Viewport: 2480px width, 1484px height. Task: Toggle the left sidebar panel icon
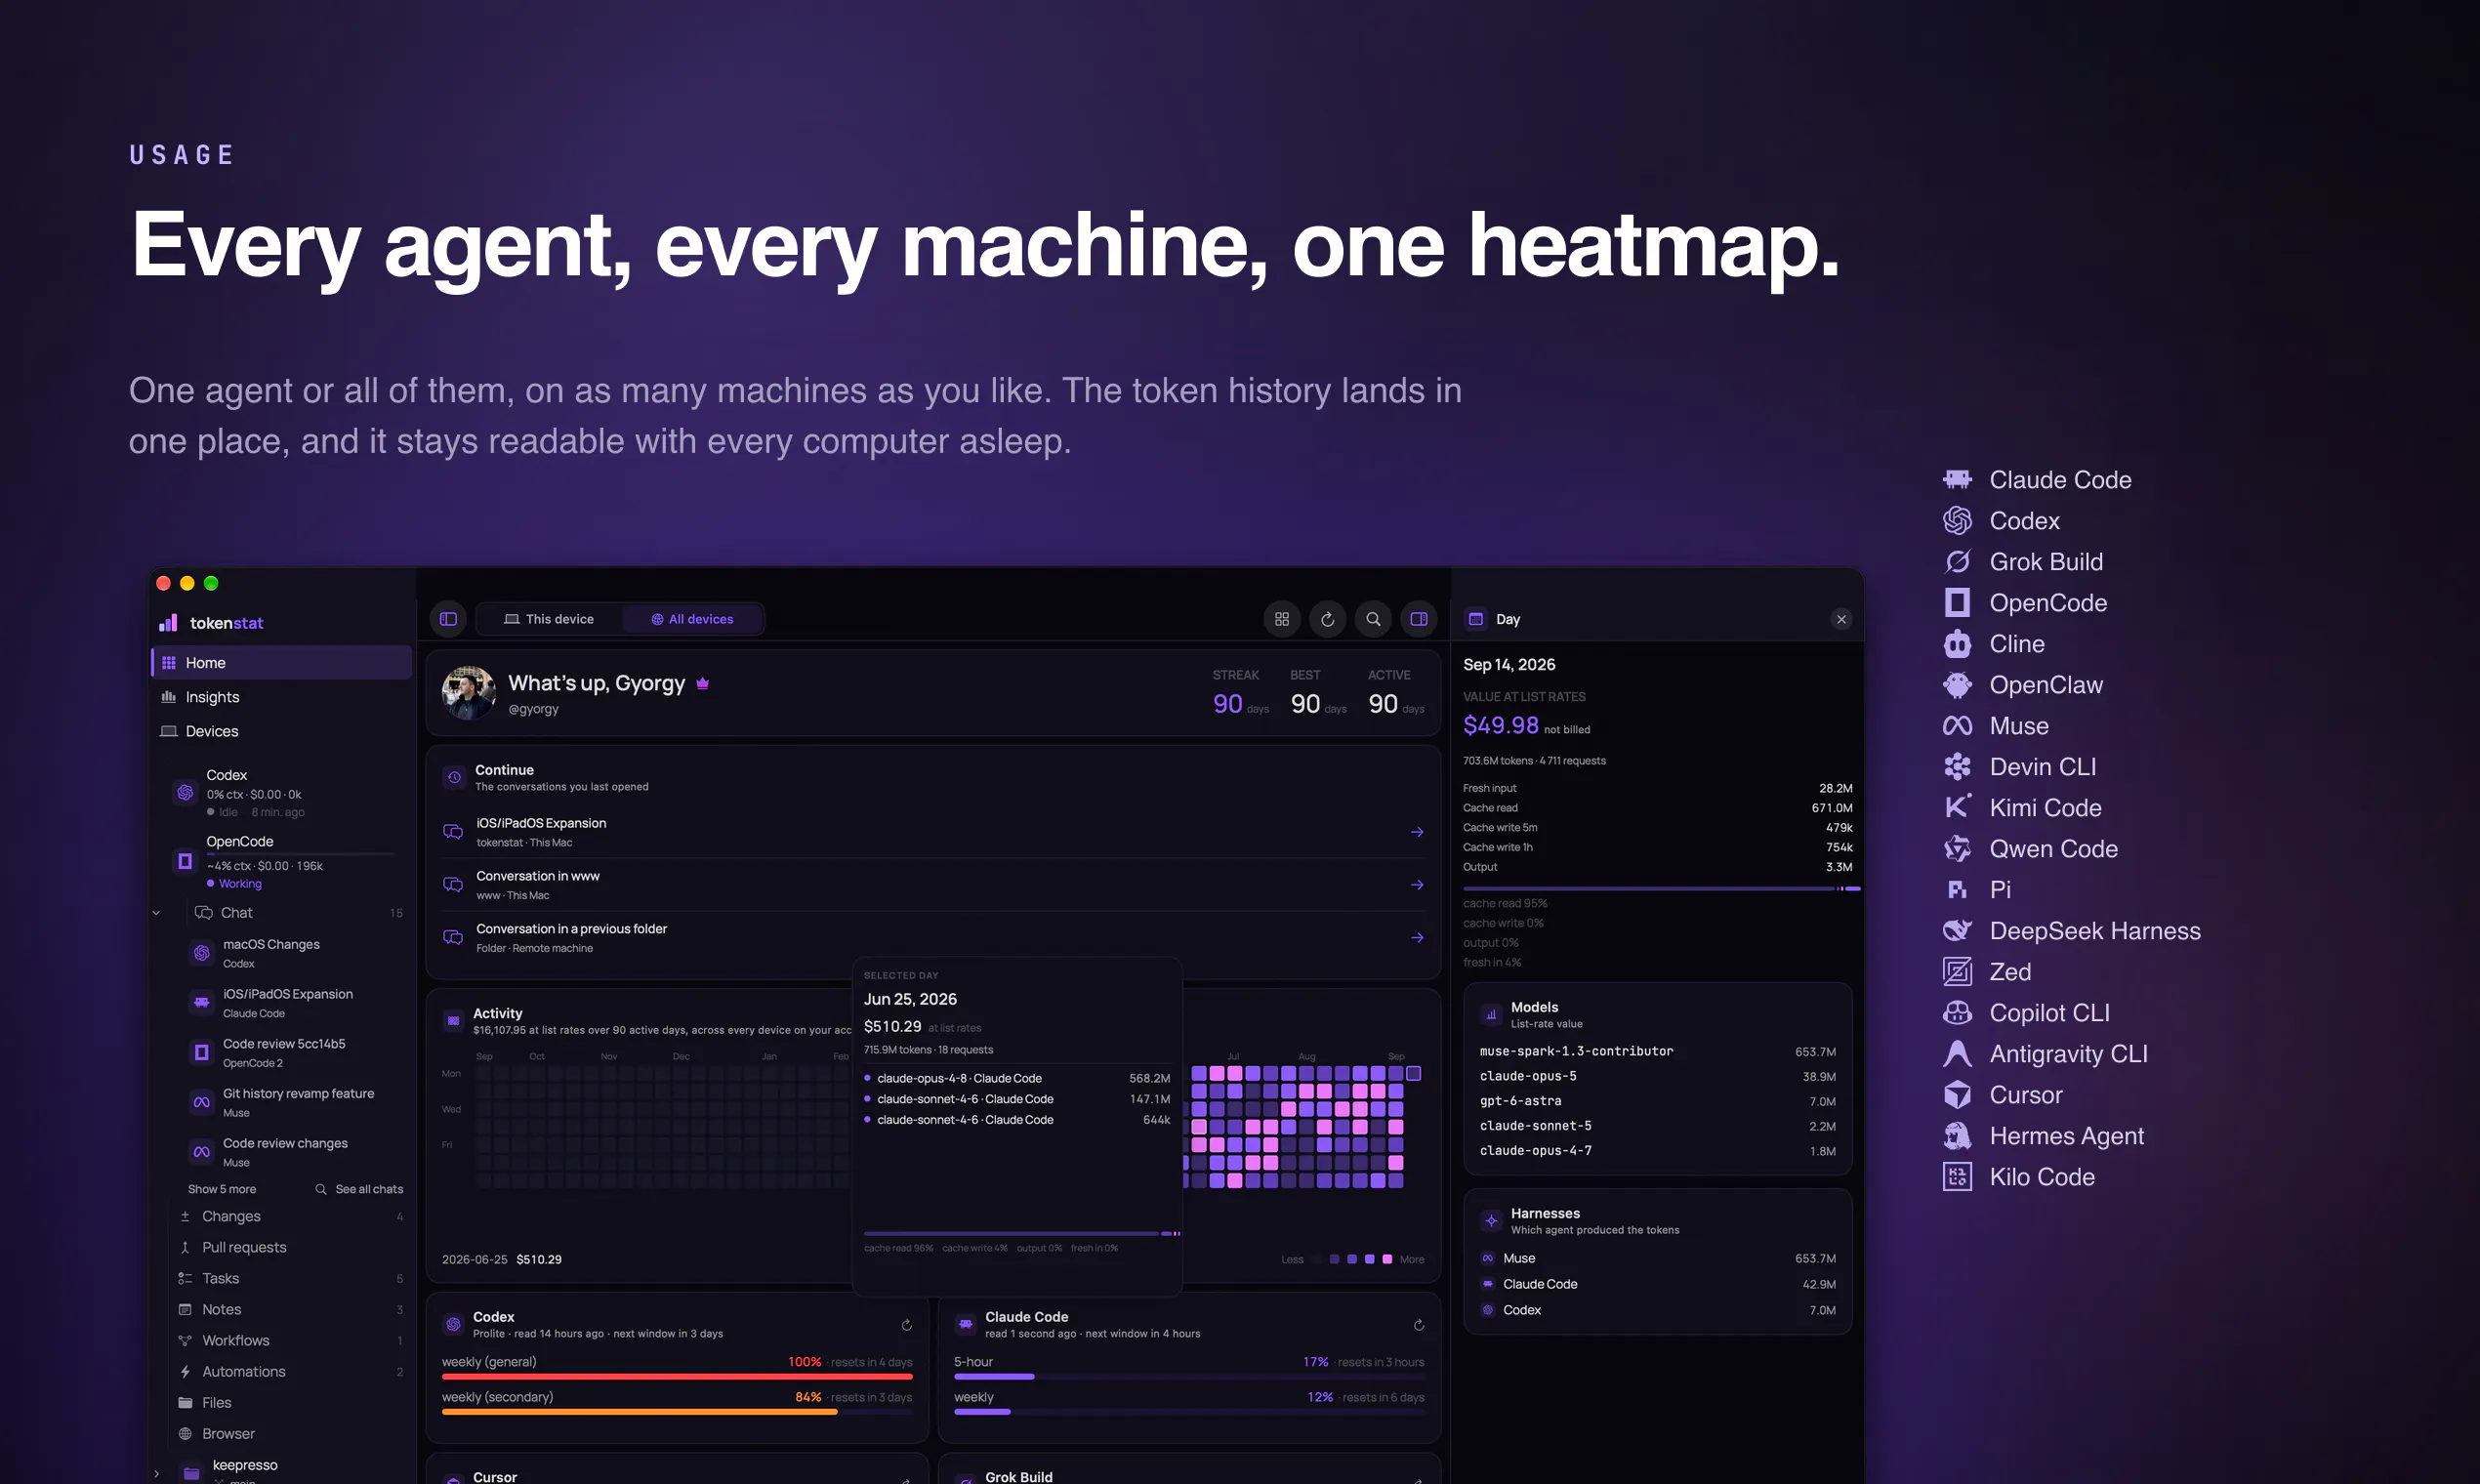[448, 619]
